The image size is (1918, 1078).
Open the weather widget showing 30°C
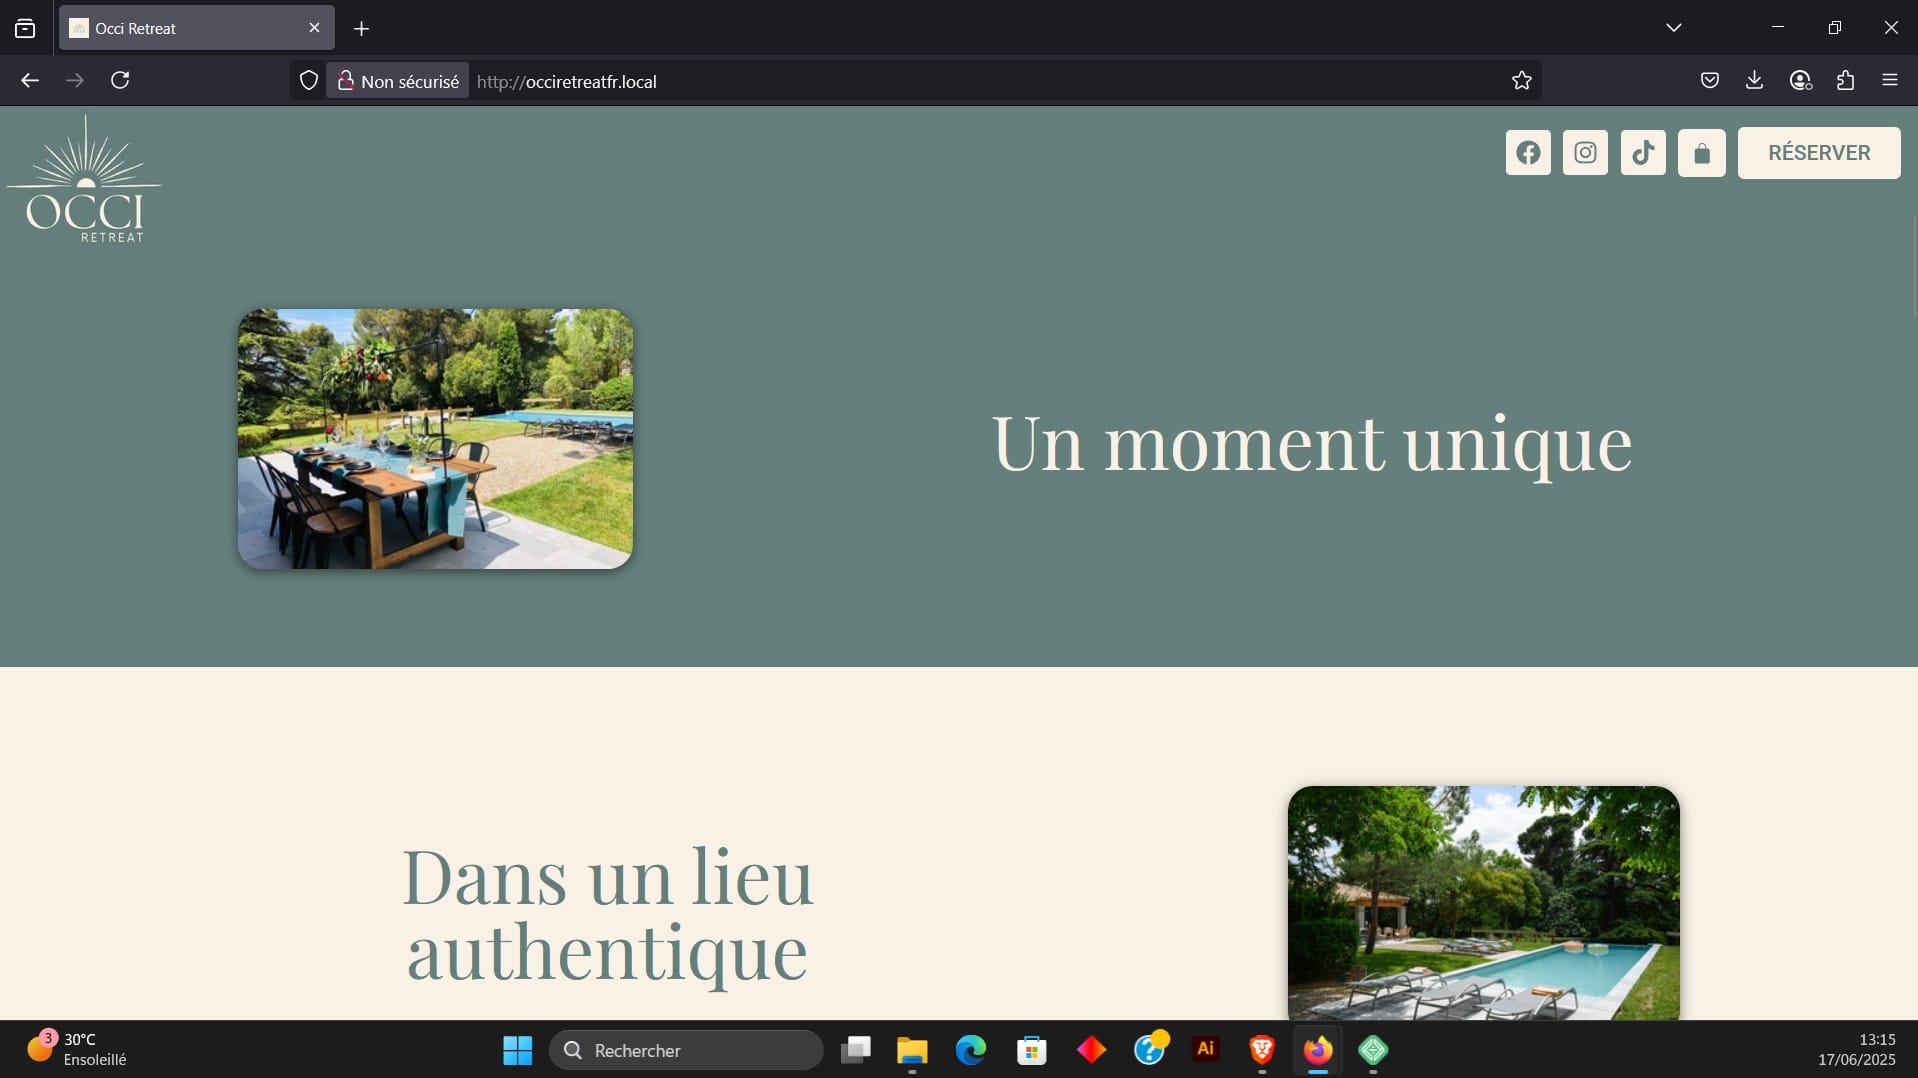point(78,1050)
